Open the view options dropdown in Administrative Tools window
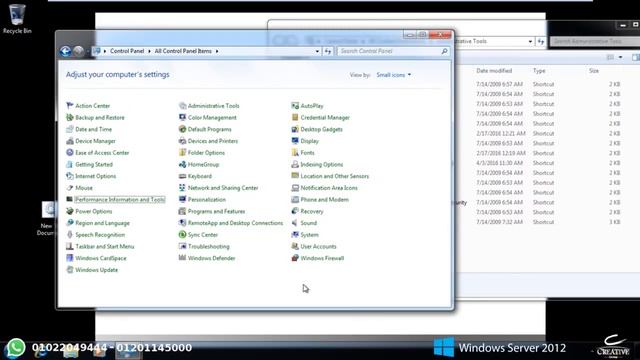The height and width of the screenshot is (360, 640). click(x=620, y=58)
